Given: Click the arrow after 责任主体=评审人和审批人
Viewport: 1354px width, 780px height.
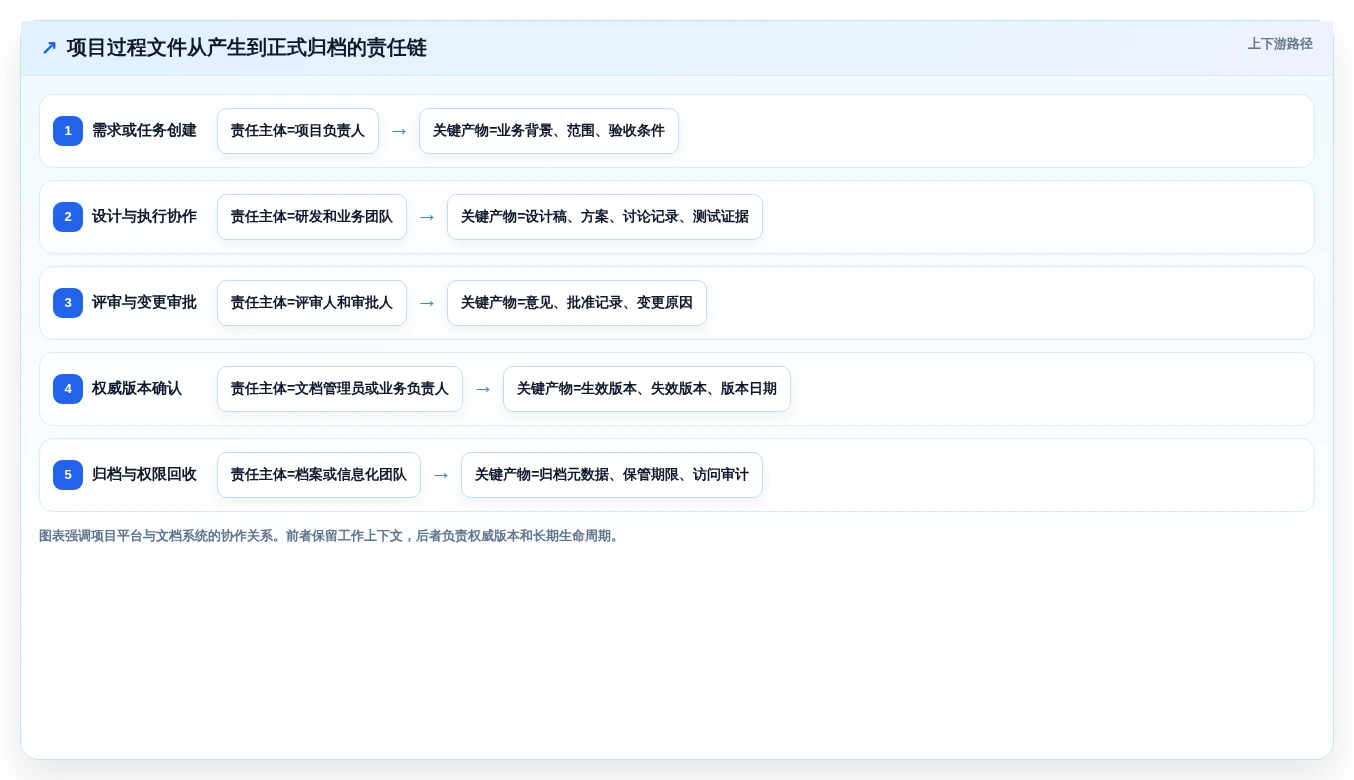Looking at the screenshot, I should point(427,303).
